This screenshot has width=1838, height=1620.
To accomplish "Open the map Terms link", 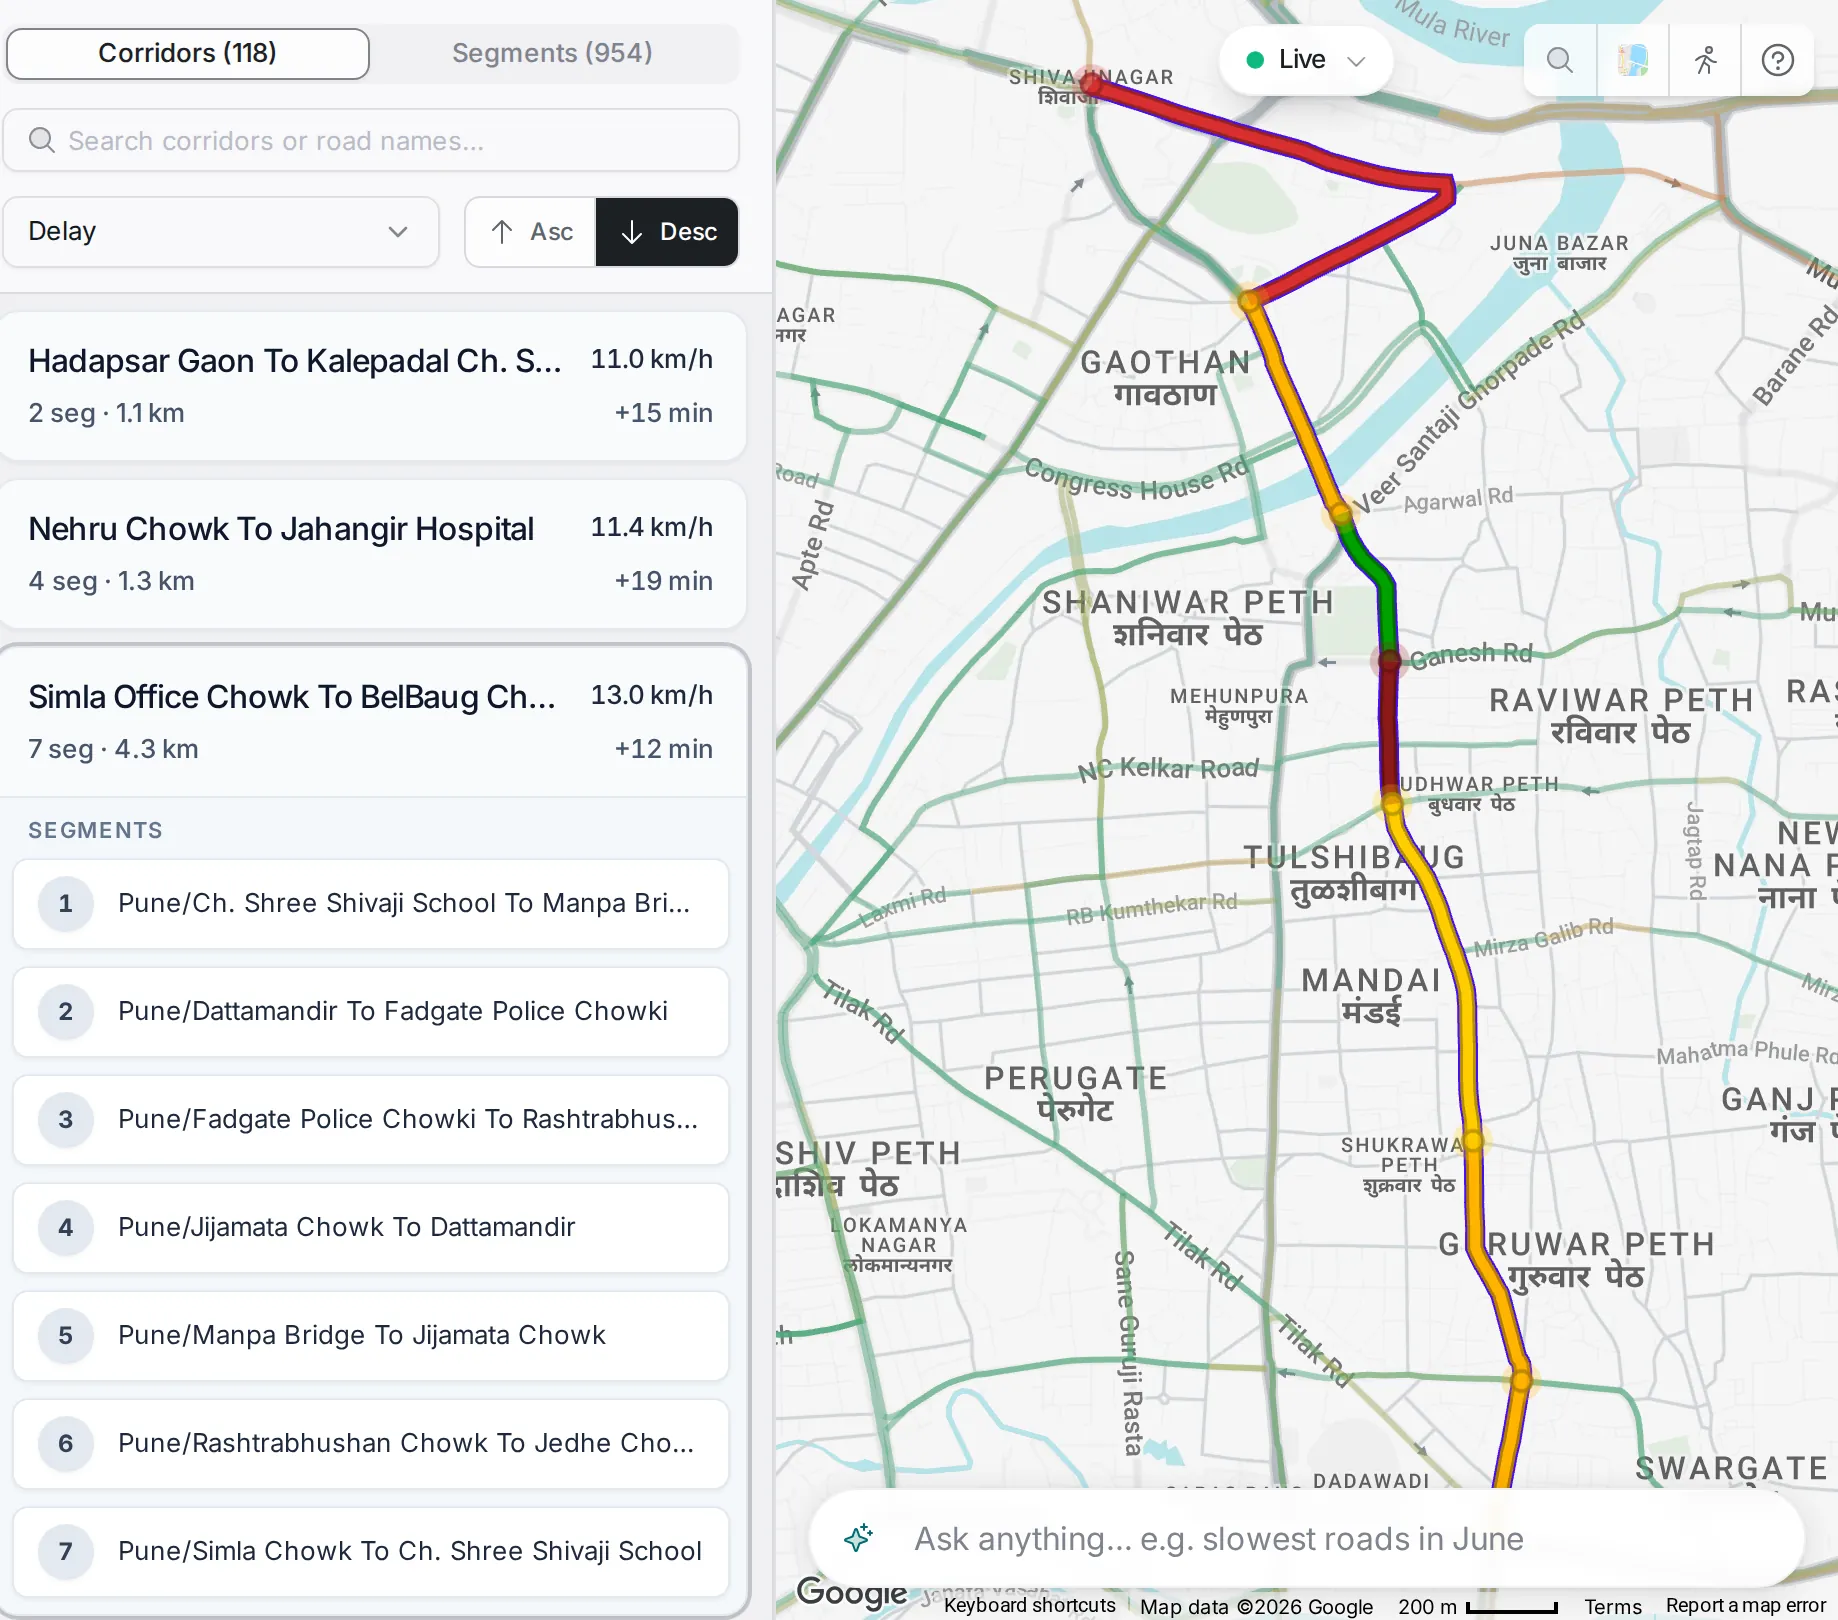I will [x=1613, y=1606].
